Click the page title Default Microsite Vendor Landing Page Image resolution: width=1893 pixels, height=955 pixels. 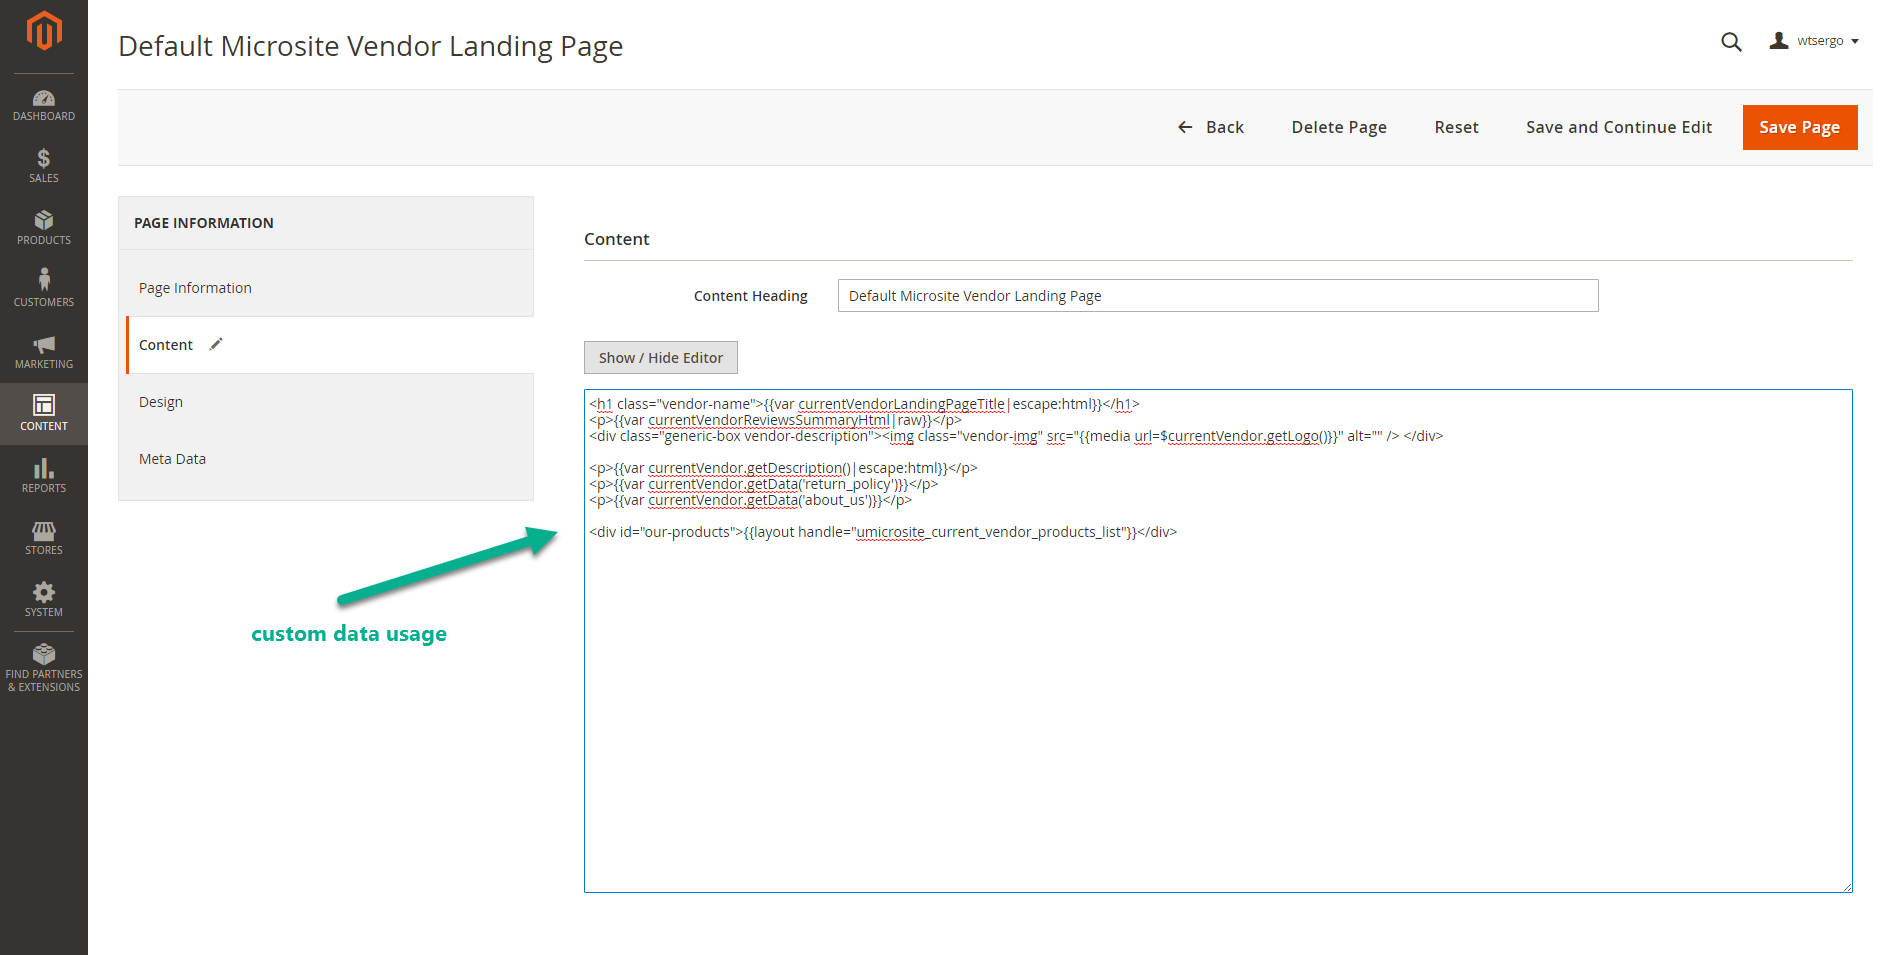[x=371, y=46]
